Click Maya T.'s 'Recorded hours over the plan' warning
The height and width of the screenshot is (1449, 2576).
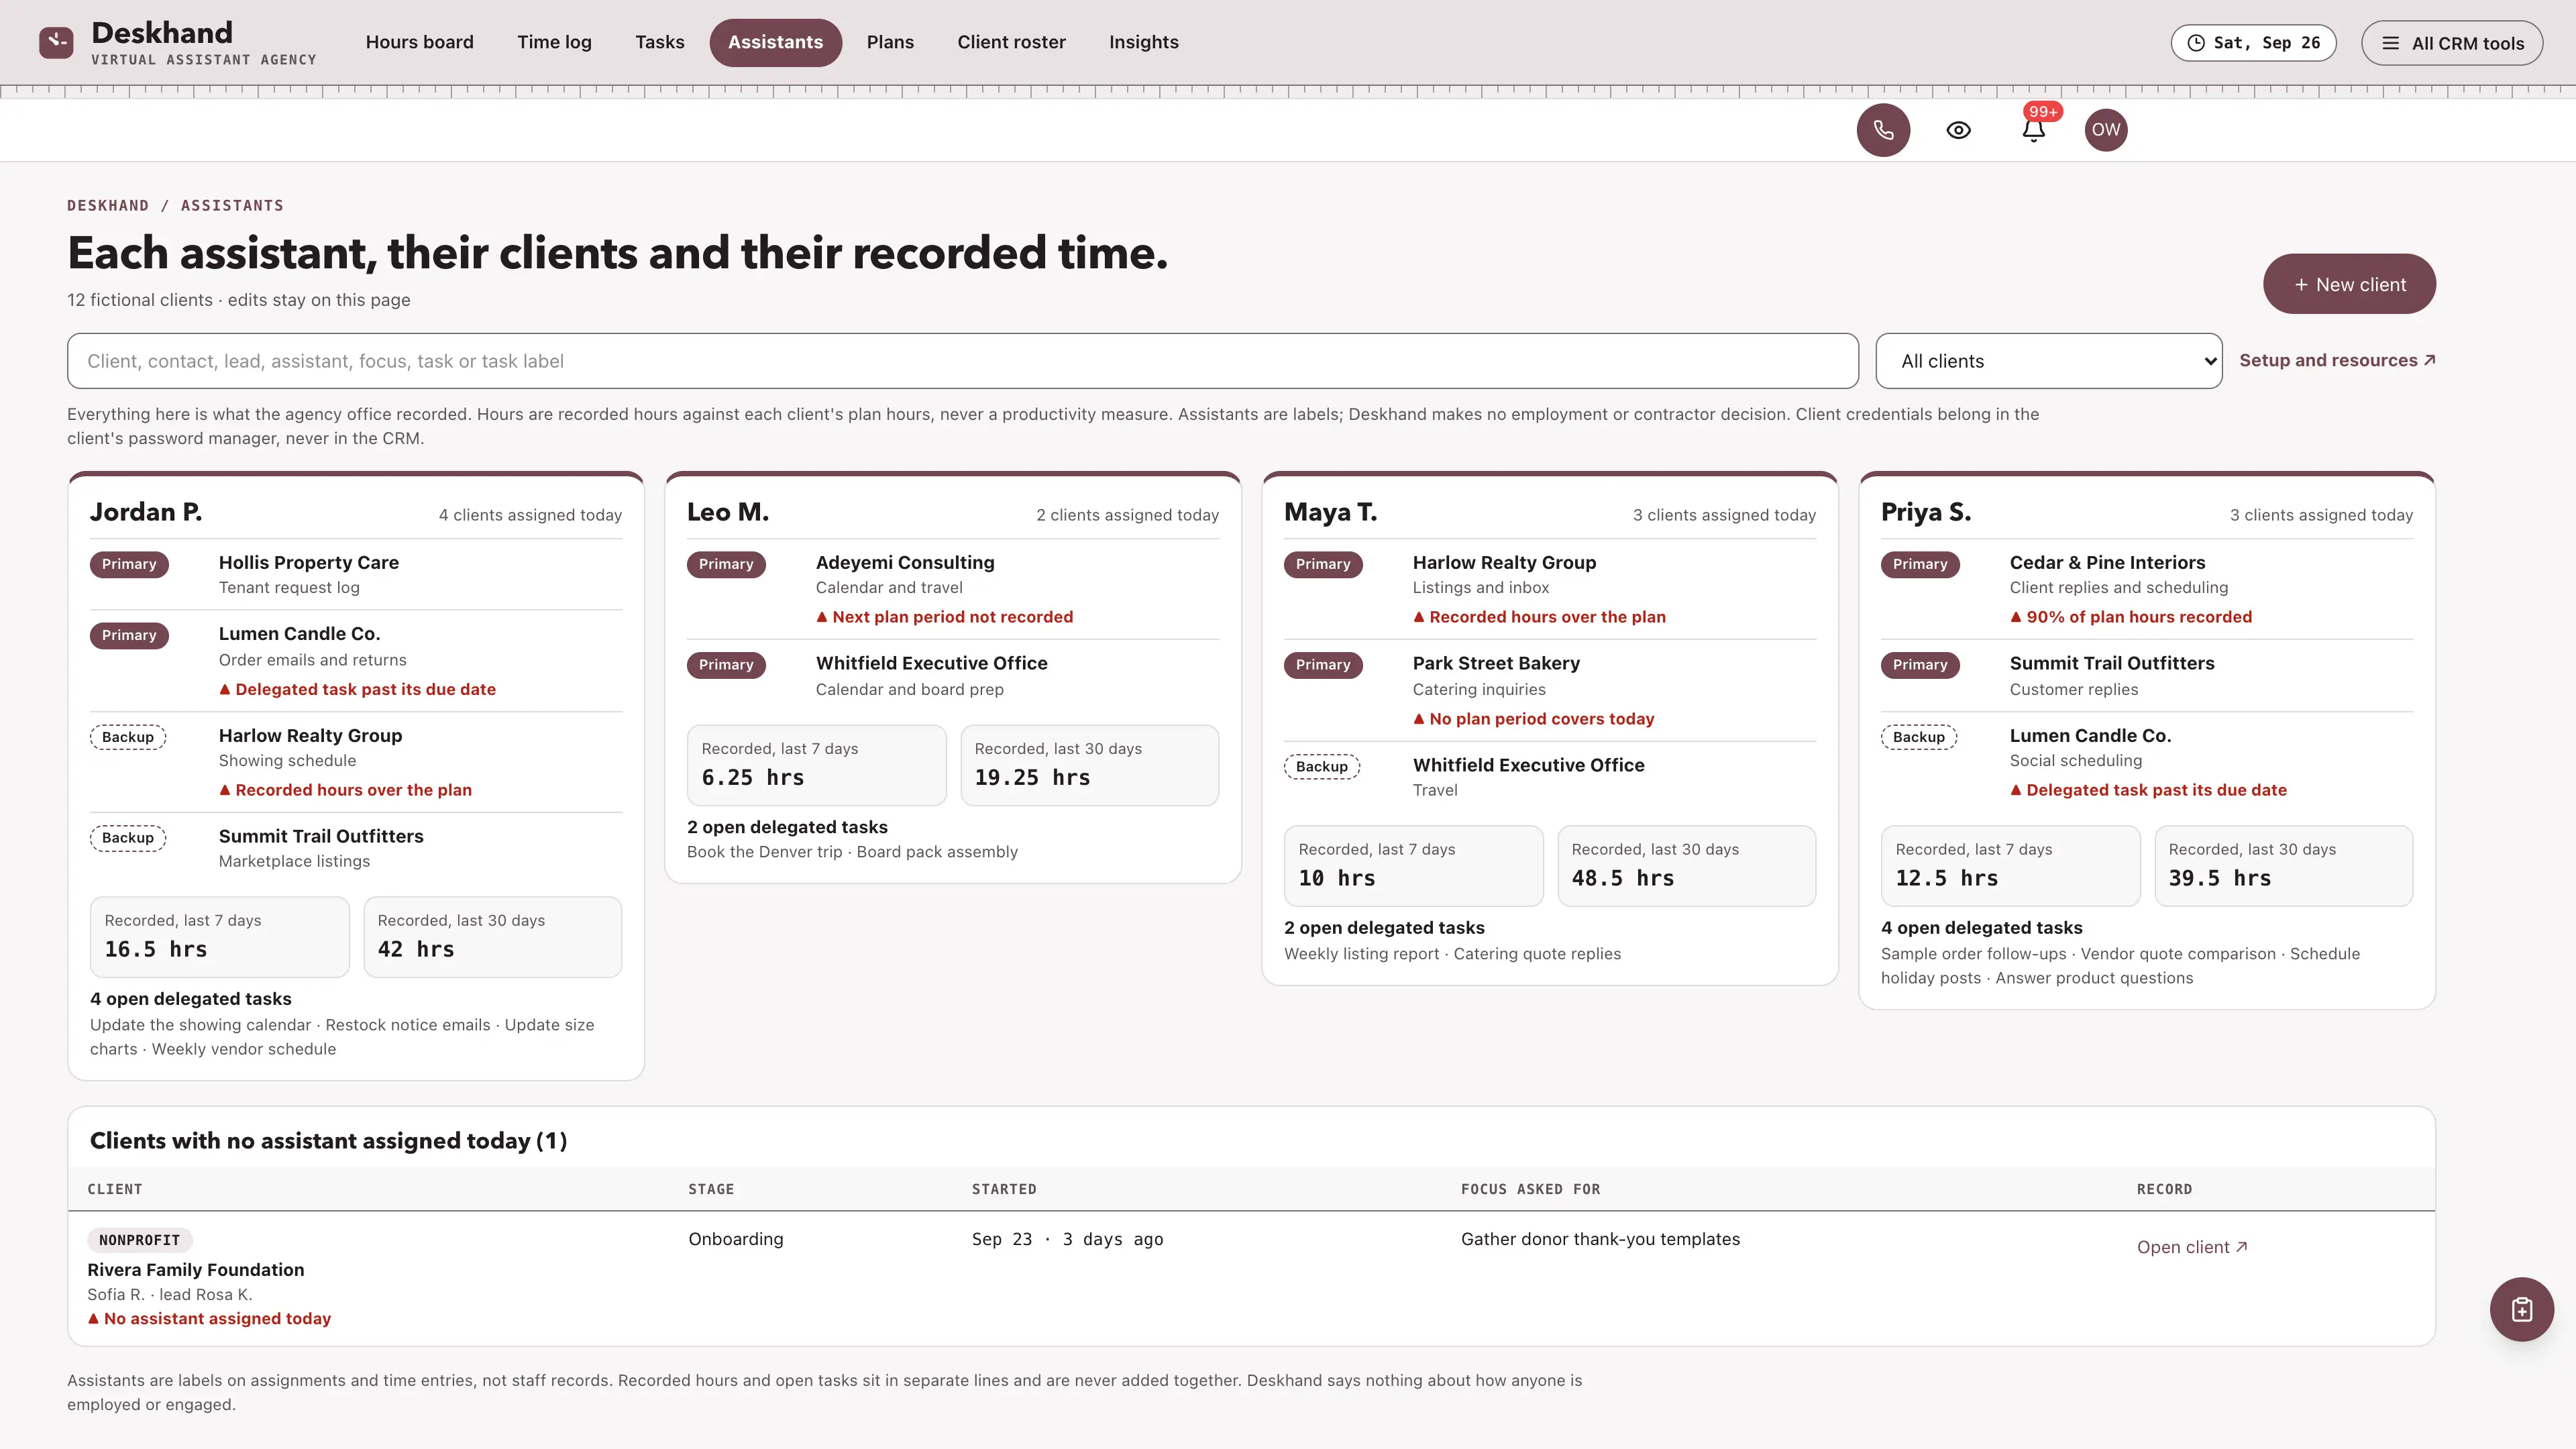point(1539,617)
